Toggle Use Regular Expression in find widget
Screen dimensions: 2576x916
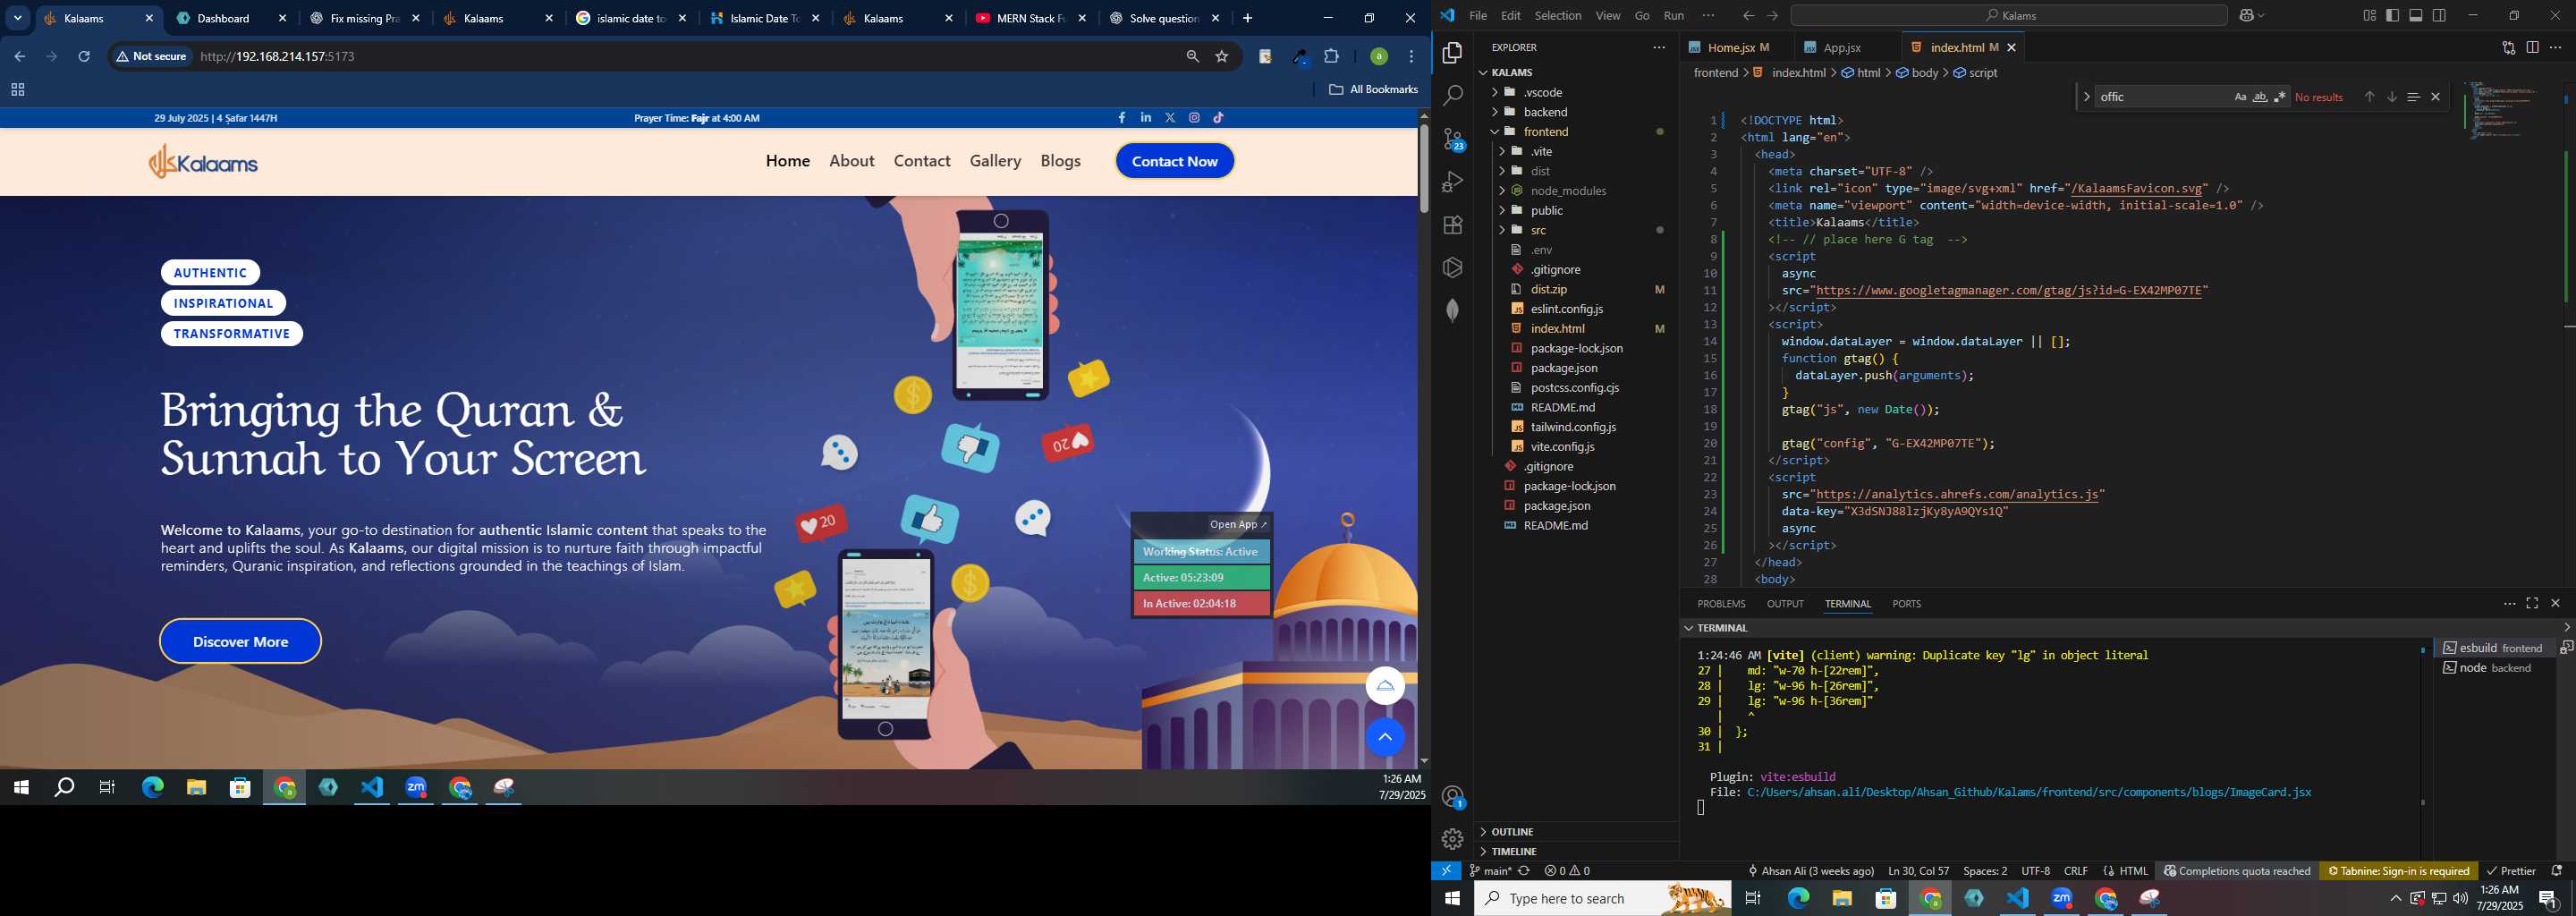tap(2280, 97)
